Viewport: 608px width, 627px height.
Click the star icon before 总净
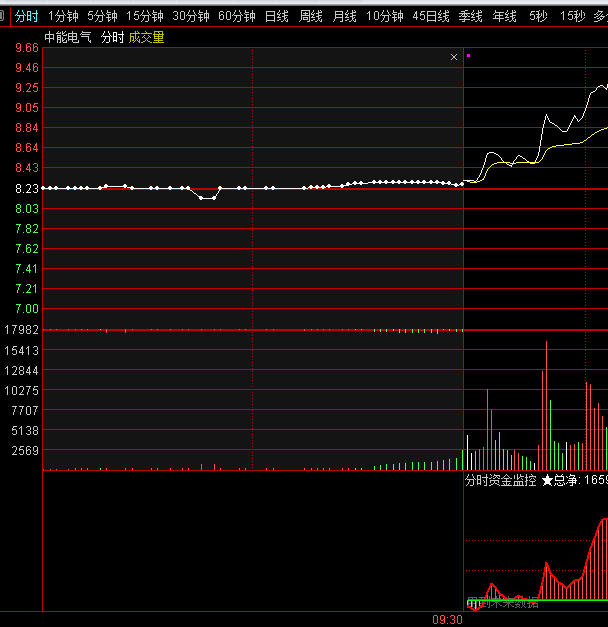click(x=547, y=481)
